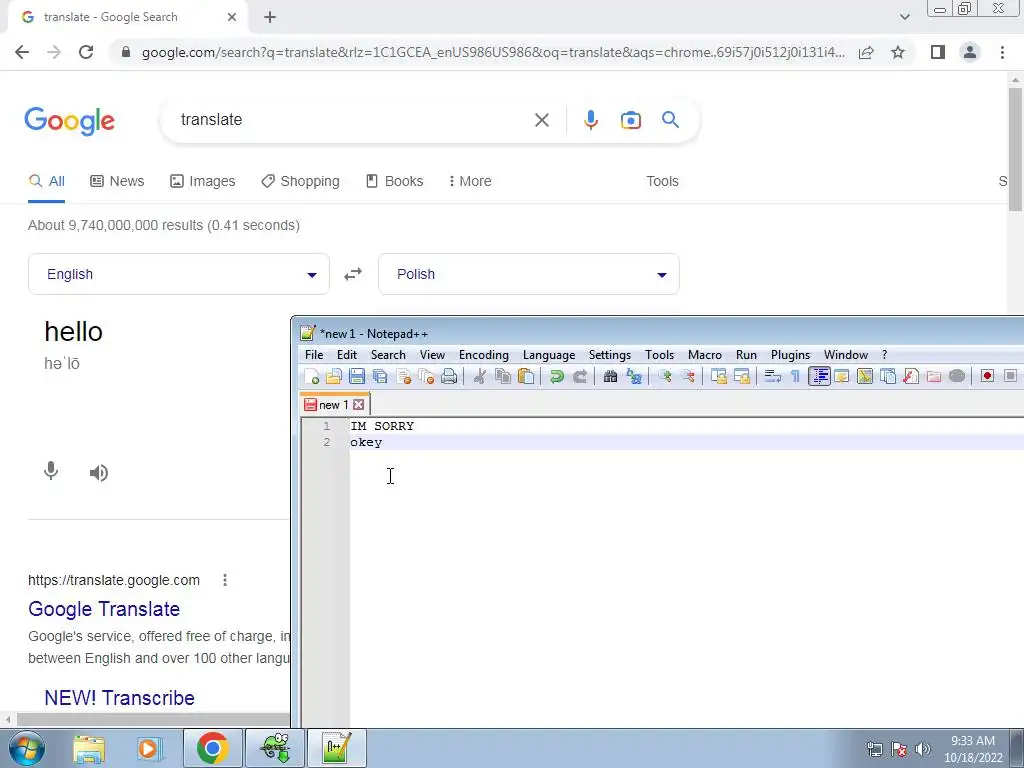The width and height of the screenshot is (1024, 768).
Task: Save the document using the floppy disk icon
Action: point(357,376)
